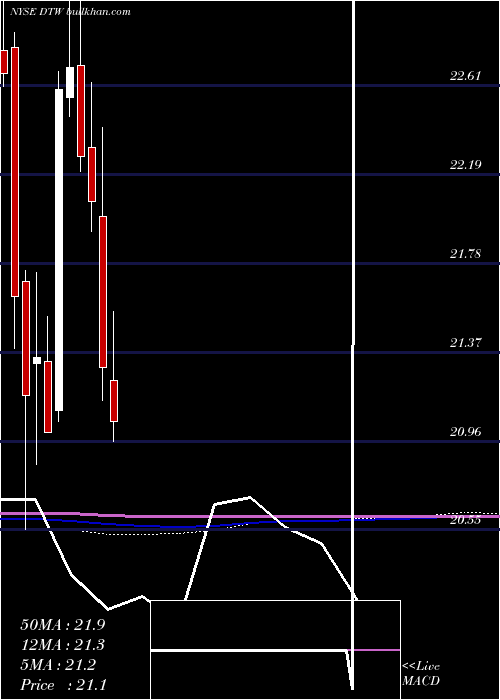This screenshot has width=500, height=700.
Task: Click the <<Live MACD label
Action: tap(421, 674)
